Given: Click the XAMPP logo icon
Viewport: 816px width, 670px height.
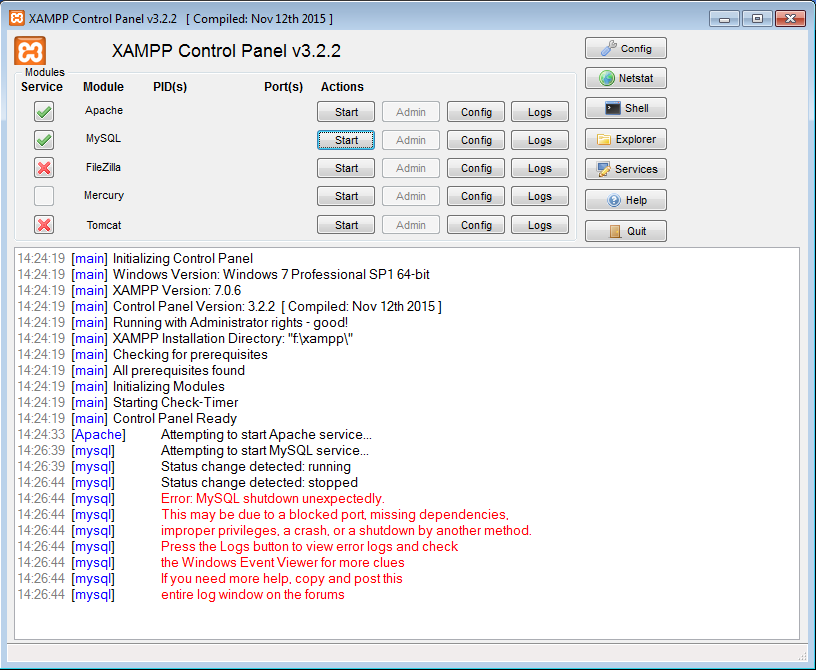Looking at the screenshot, I should tap(30, 51).
